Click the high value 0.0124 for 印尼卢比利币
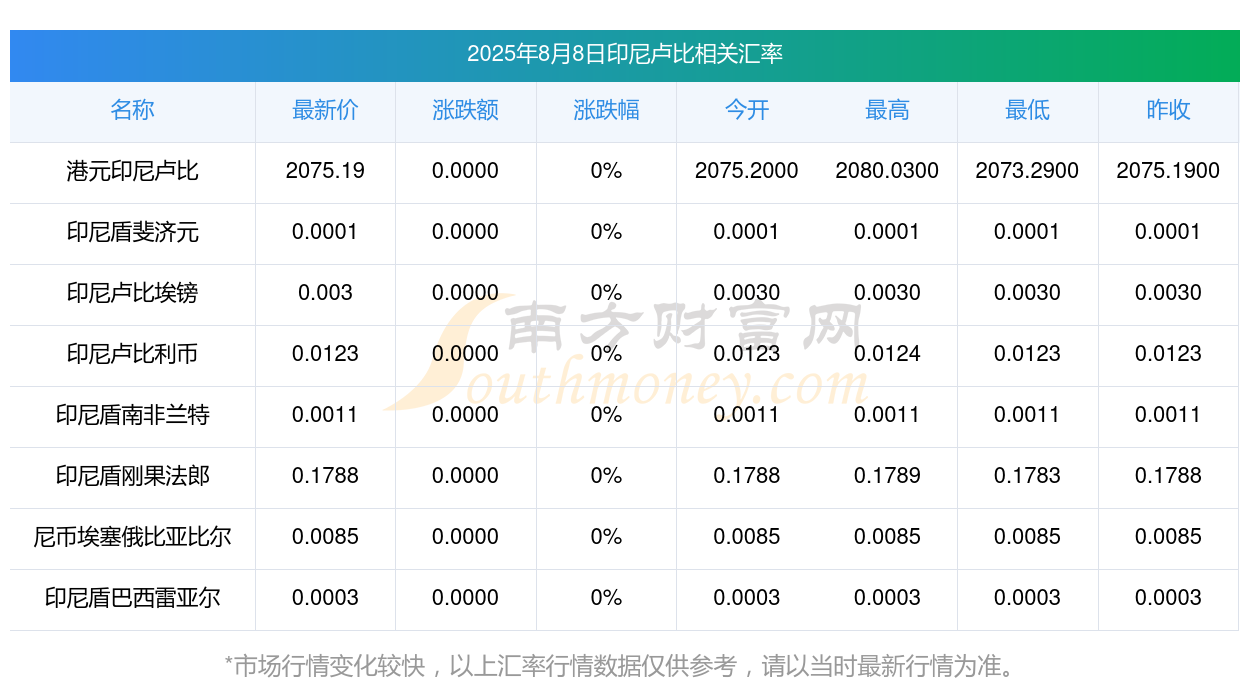The image size is (1250, 698). (887, 354)
